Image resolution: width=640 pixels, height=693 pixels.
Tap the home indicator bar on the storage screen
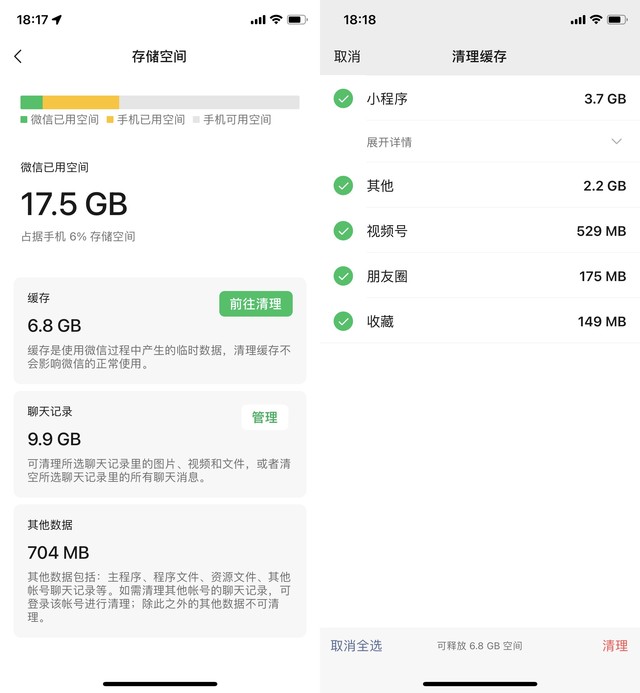click(160, 684)
